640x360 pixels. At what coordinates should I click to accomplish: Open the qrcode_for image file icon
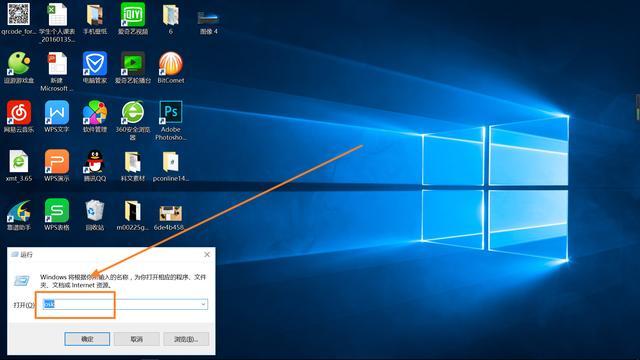(18, 14)
